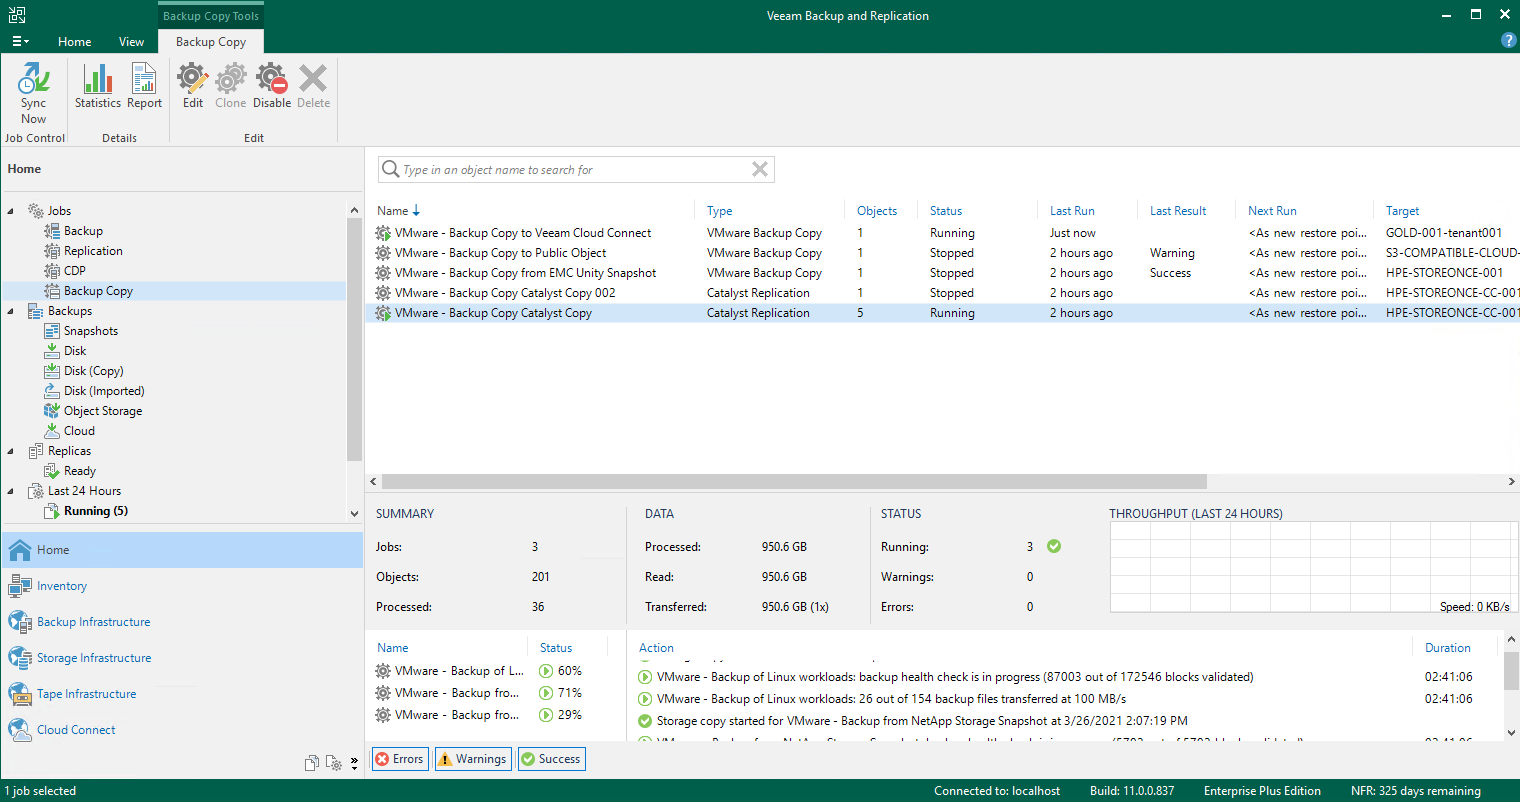This screenshot has height=802, width=1520.
Task: Click the Home view house icon
Action: click(x=20, y=550)
